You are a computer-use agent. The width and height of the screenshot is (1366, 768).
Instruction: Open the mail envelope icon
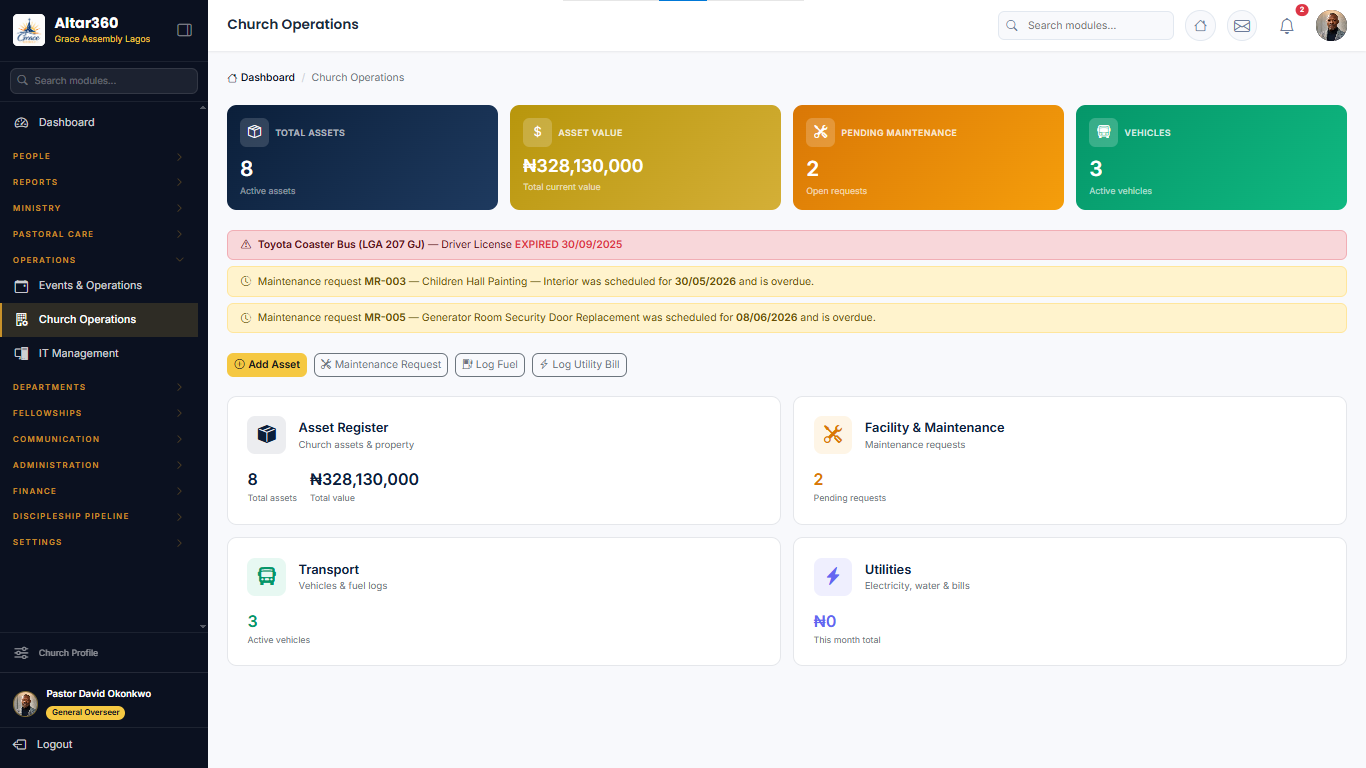click(x=1242, y=26)
